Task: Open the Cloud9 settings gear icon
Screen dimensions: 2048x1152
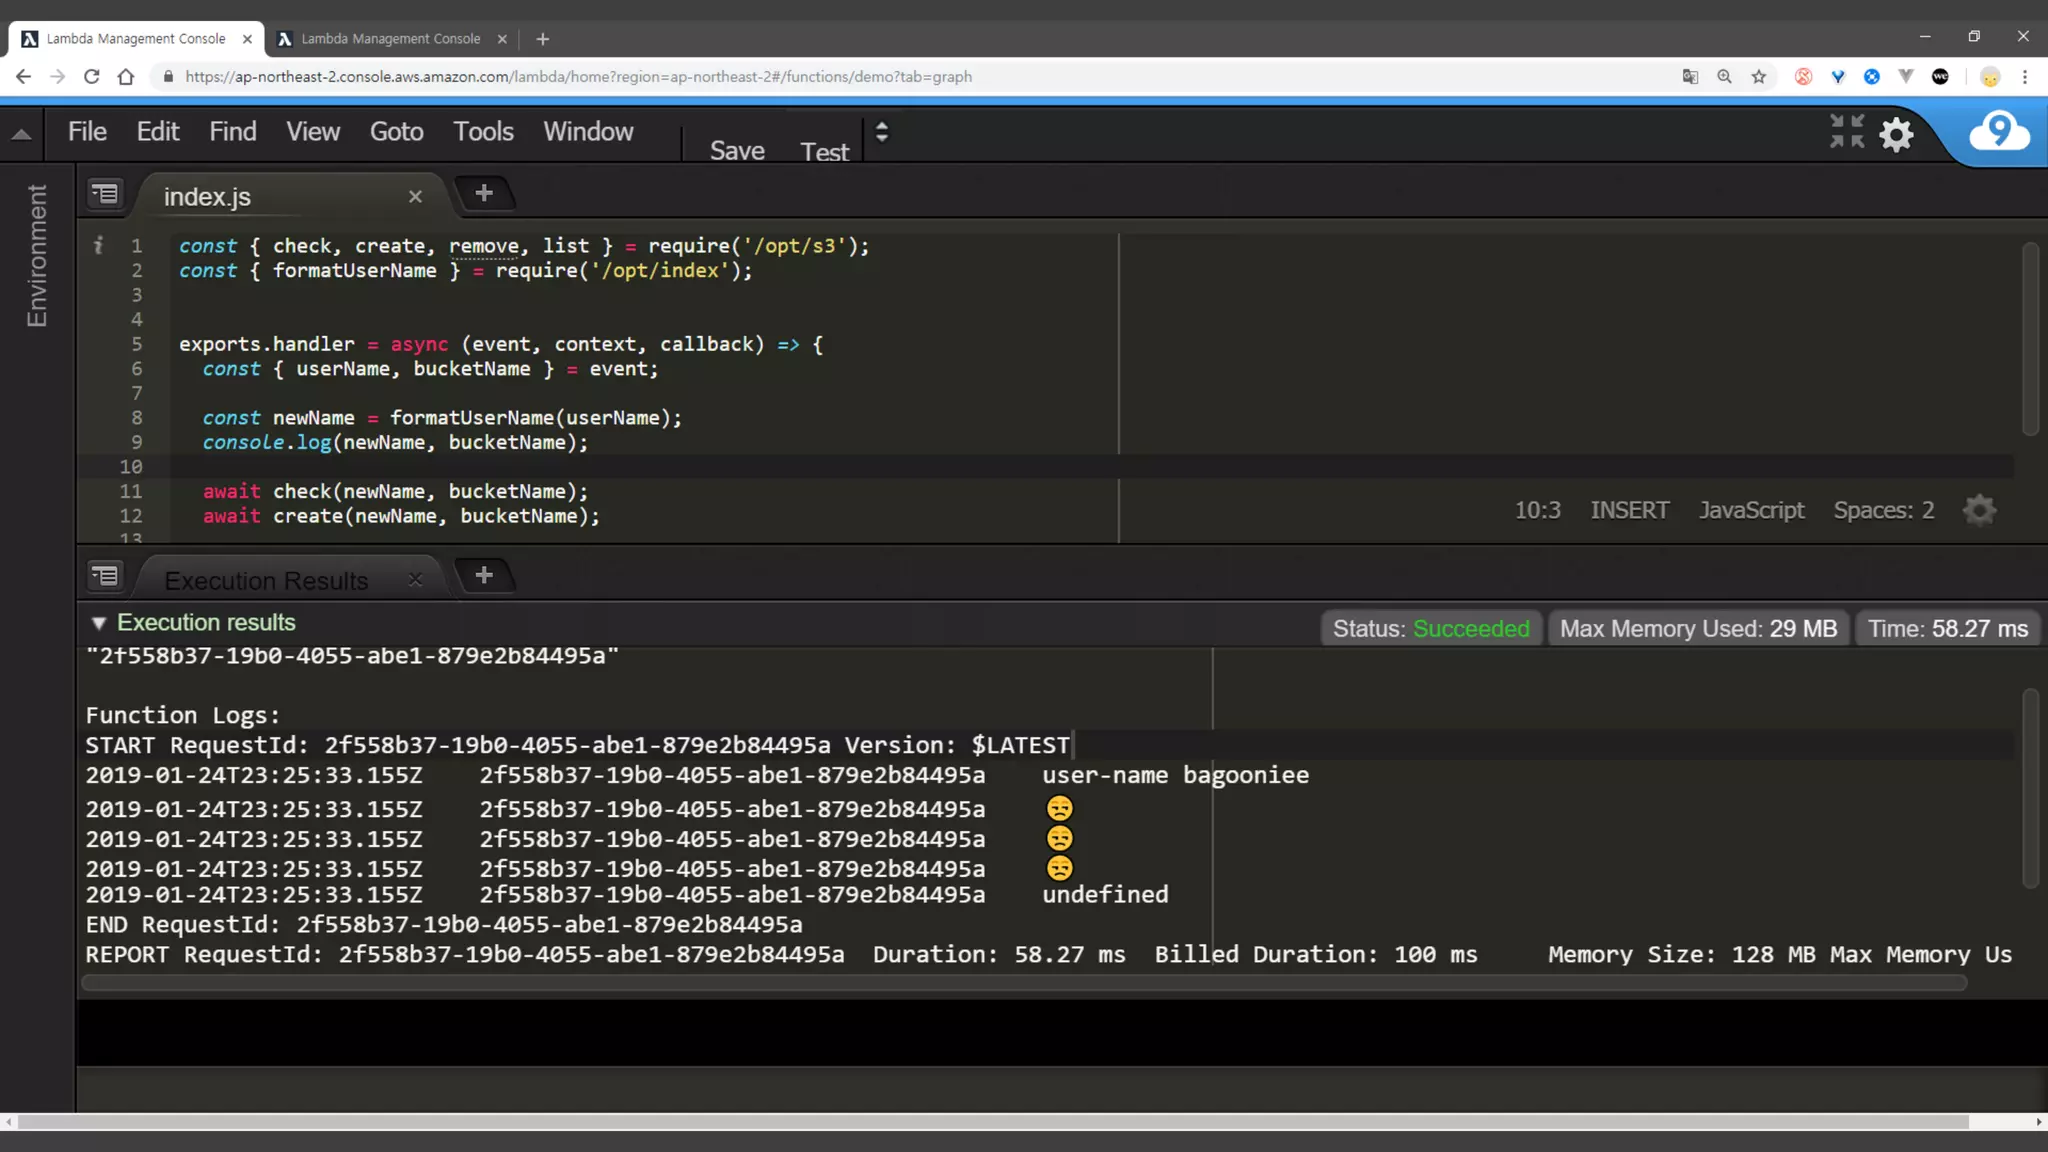Action: tap(1896, 134)
